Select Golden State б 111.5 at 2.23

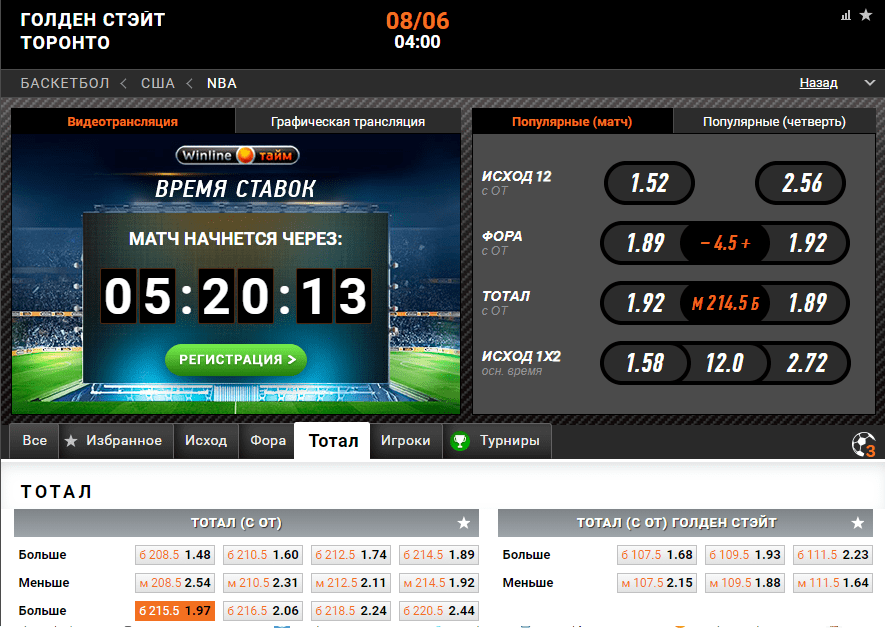[x=833, y=555]
